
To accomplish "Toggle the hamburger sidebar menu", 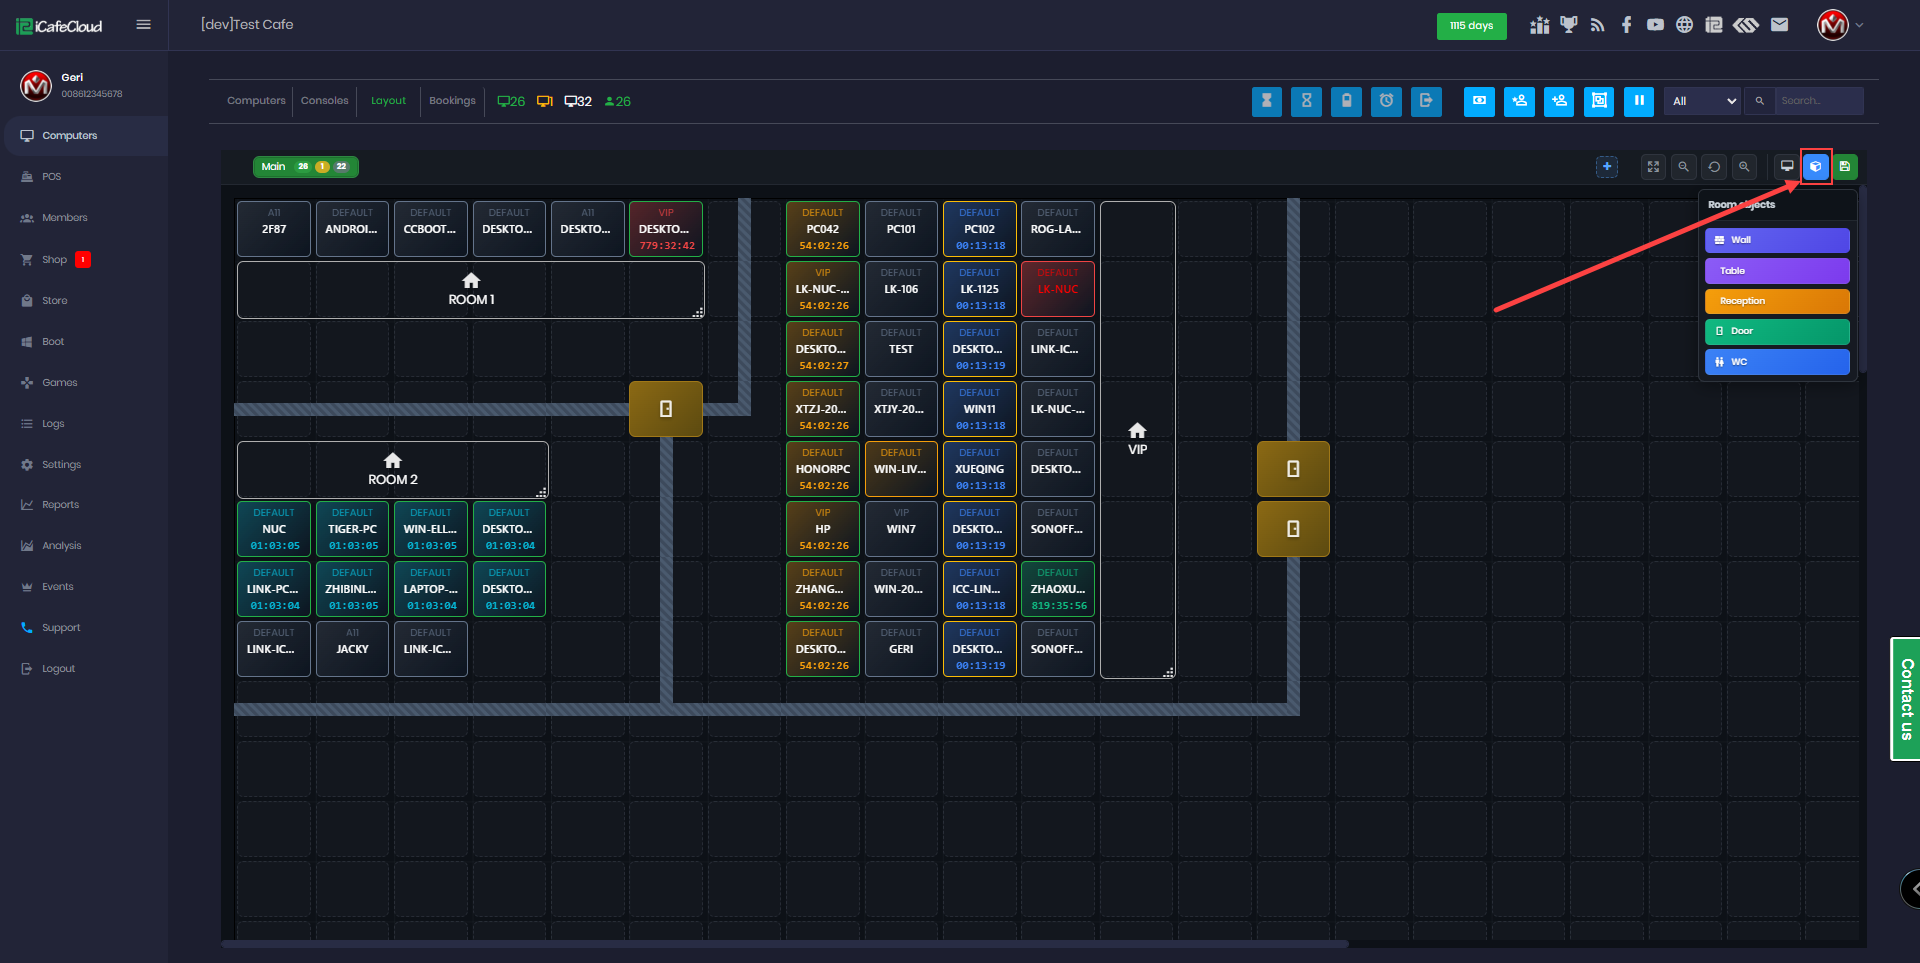I will (144, 25).
